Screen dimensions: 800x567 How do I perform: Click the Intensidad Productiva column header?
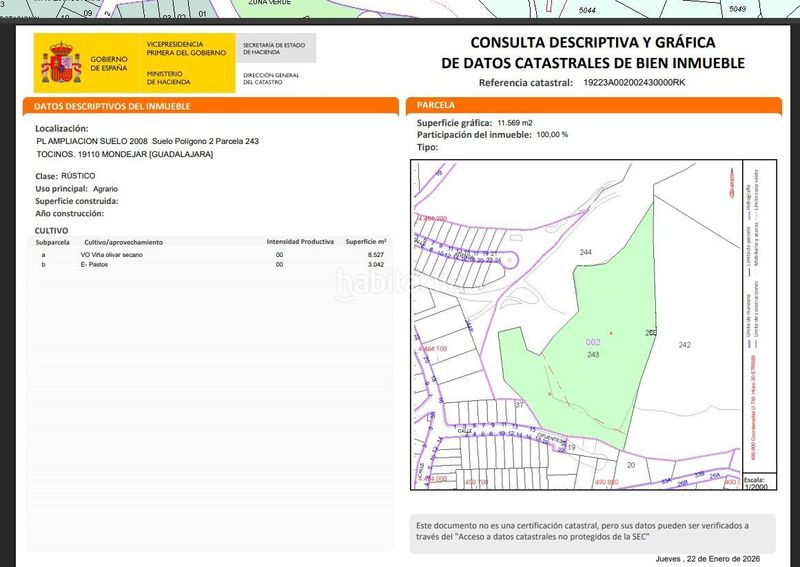point(300,242)
